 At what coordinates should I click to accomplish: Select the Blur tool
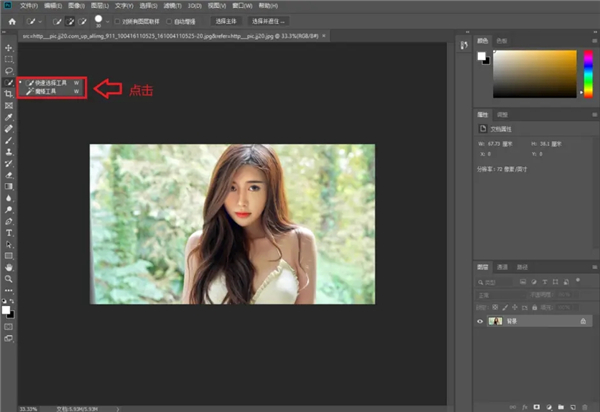[x=8, y=198]
